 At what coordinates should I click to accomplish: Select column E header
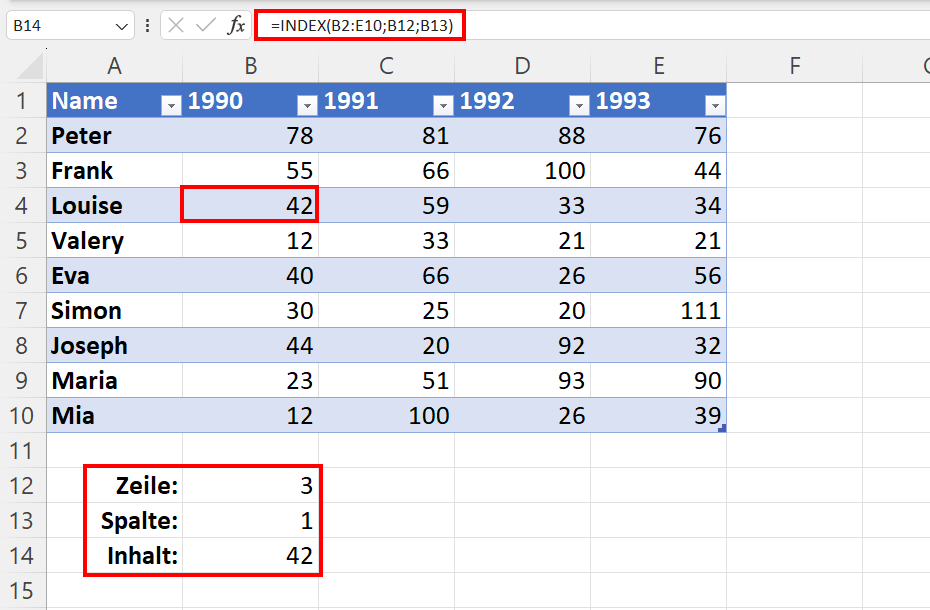[658, 66]
